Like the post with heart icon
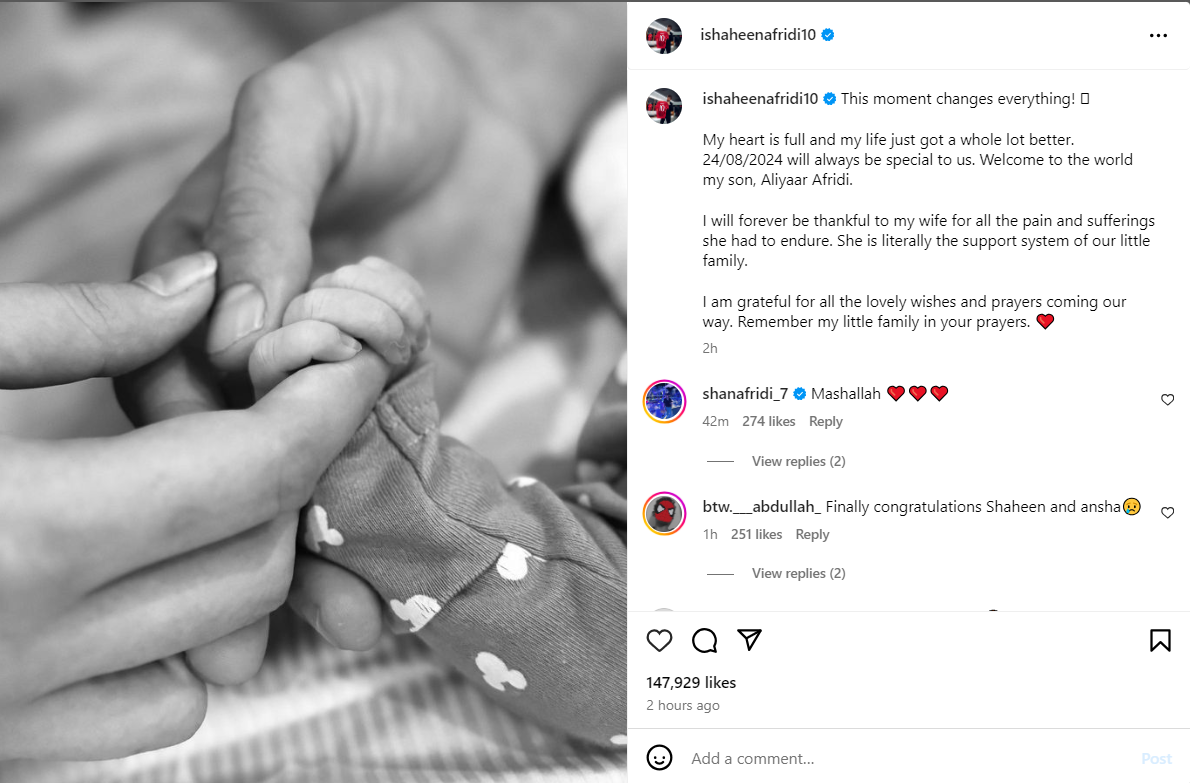This screenshot has width=1190, height=783. point(660,640)
